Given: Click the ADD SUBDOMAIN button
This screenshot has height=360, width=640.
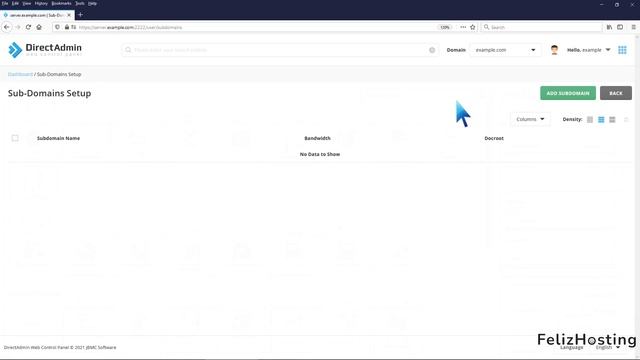Looking at the screenshot, I should [x=568, y=93].
